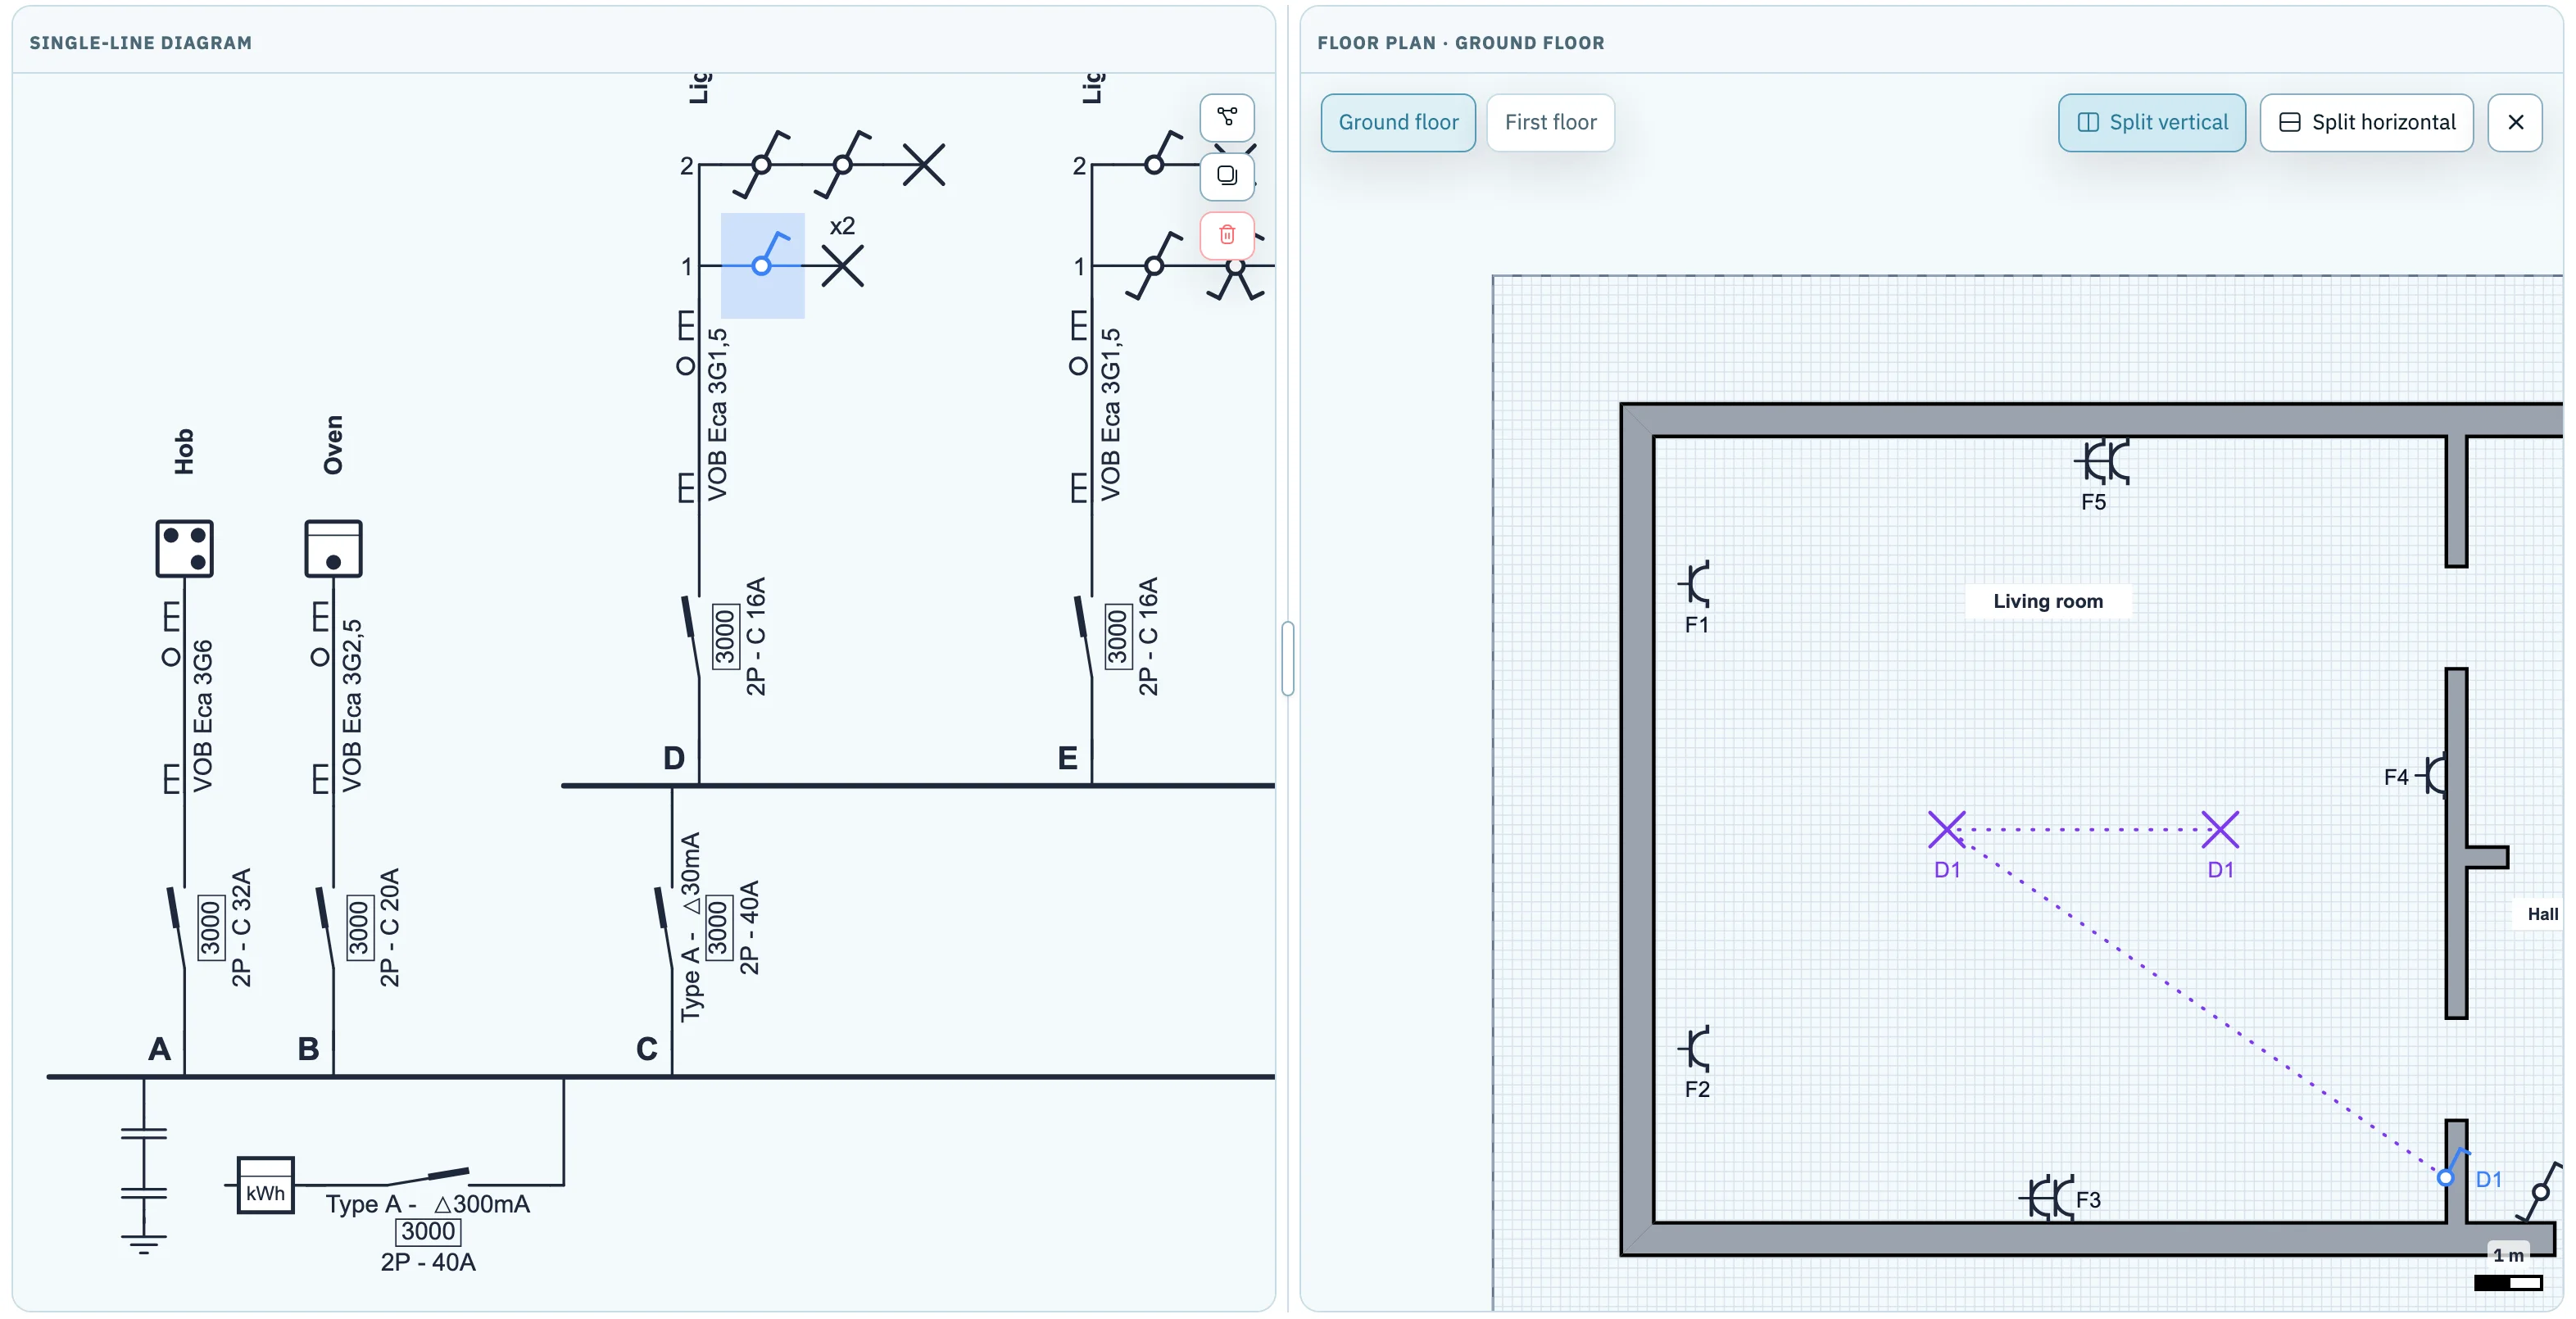Click the VOB Eca 3G2,5 cable label
2576x1319 pixels.
pyautogui.click(x=352, y=706)
